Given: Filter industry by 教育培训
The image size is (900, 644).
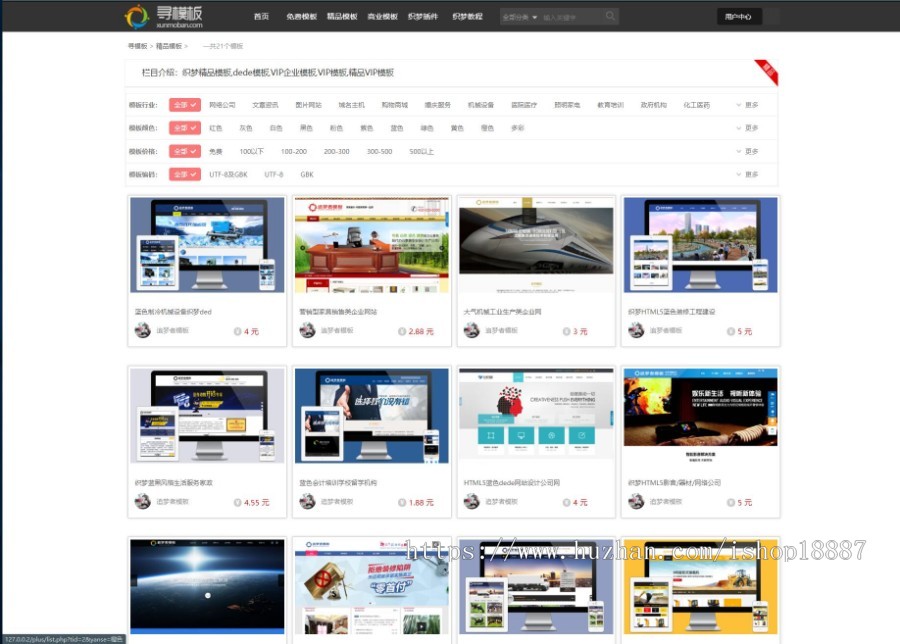Looking at the screenshot, I should point(610,105).
